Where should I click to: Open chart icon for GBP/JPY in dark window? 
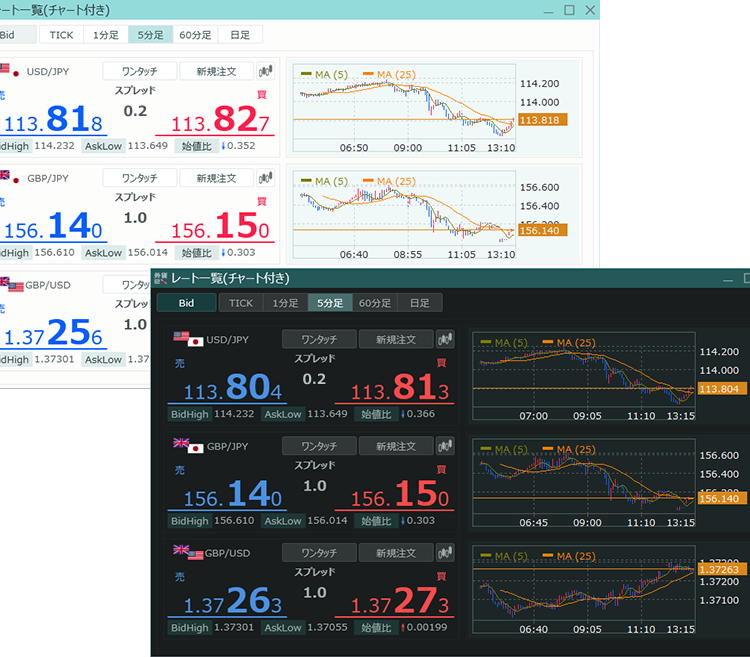(446, 446)
